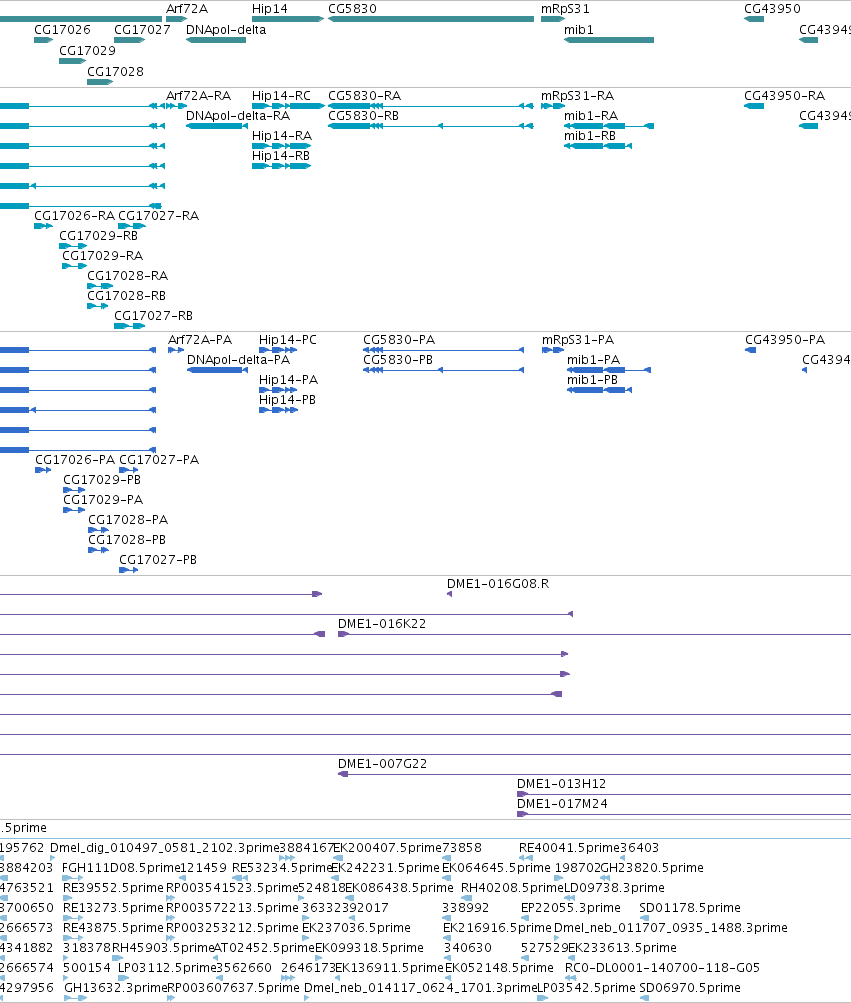
Task: Select the CG43950-PA protein label
Action: click(x=785, y=340)
